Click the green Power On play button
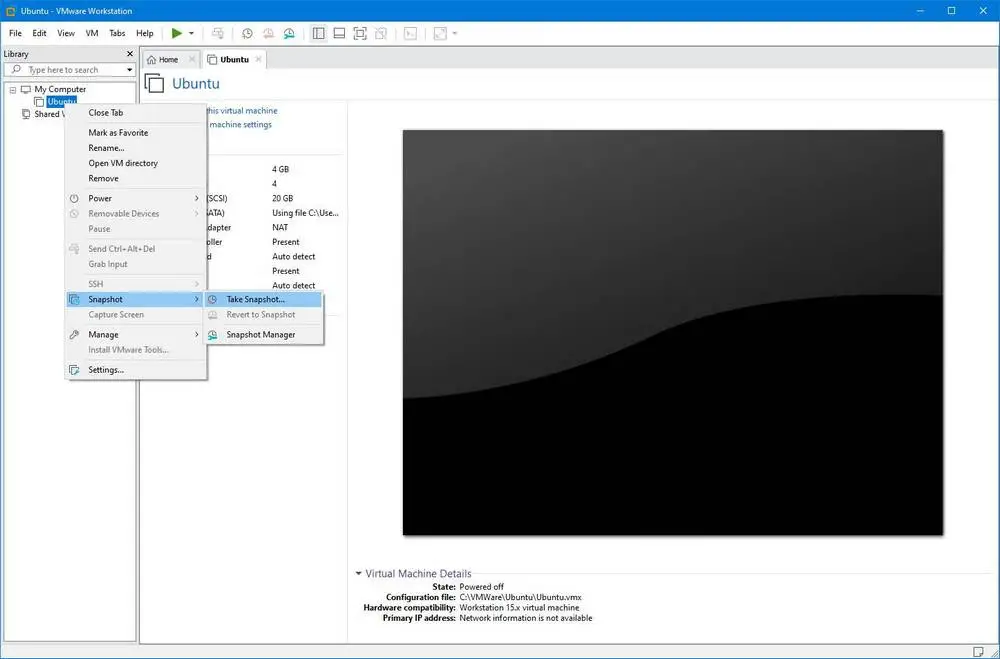Image resolution: width=1000 pixels, height=659 pixels. 177,33
